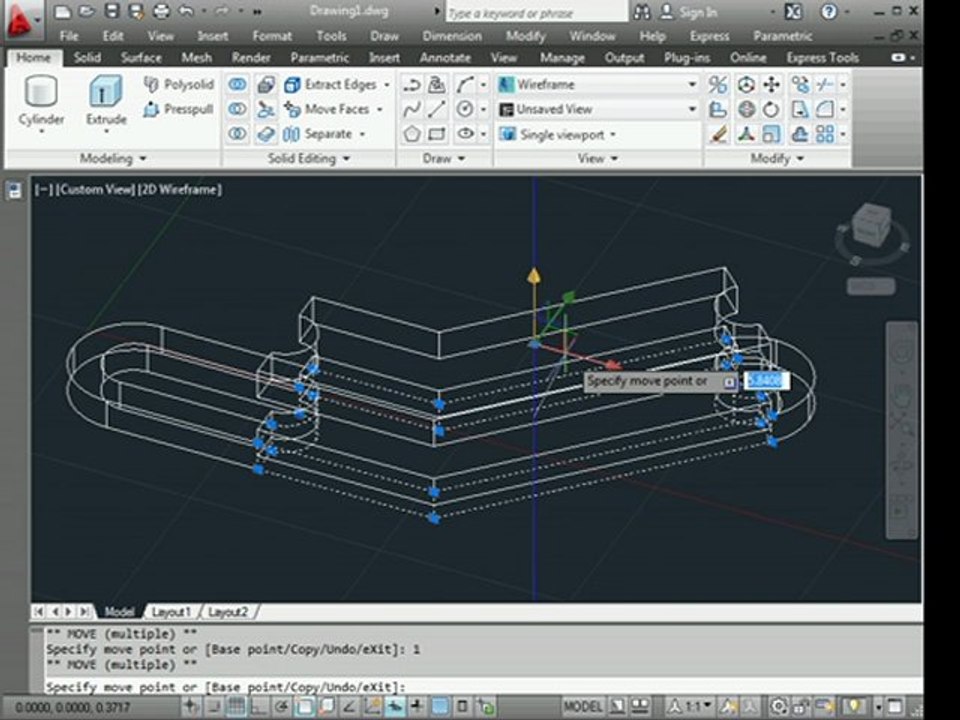
Task: Toggle Object Snap in status bar
Action: (x=305, y=707)
